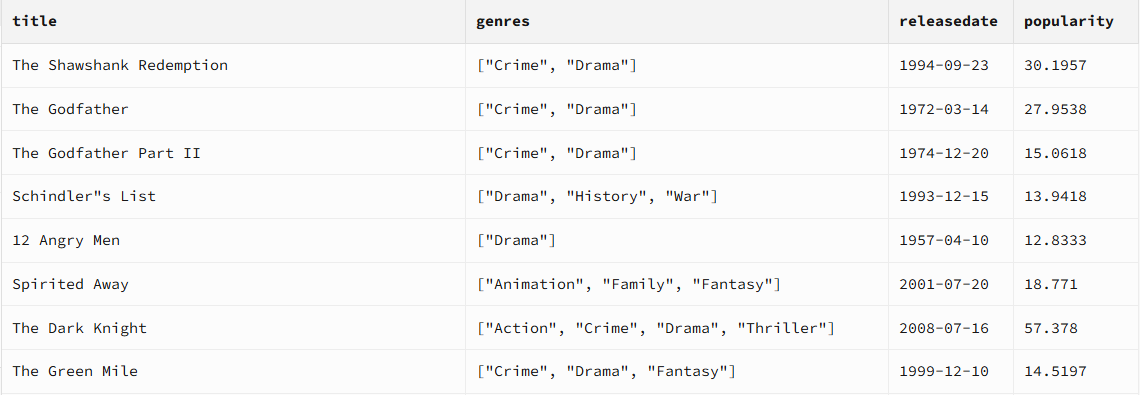1140x395 pixels.
Task: Click genres cell with Animation, Family, Fantasy
Action: (677, 284)
